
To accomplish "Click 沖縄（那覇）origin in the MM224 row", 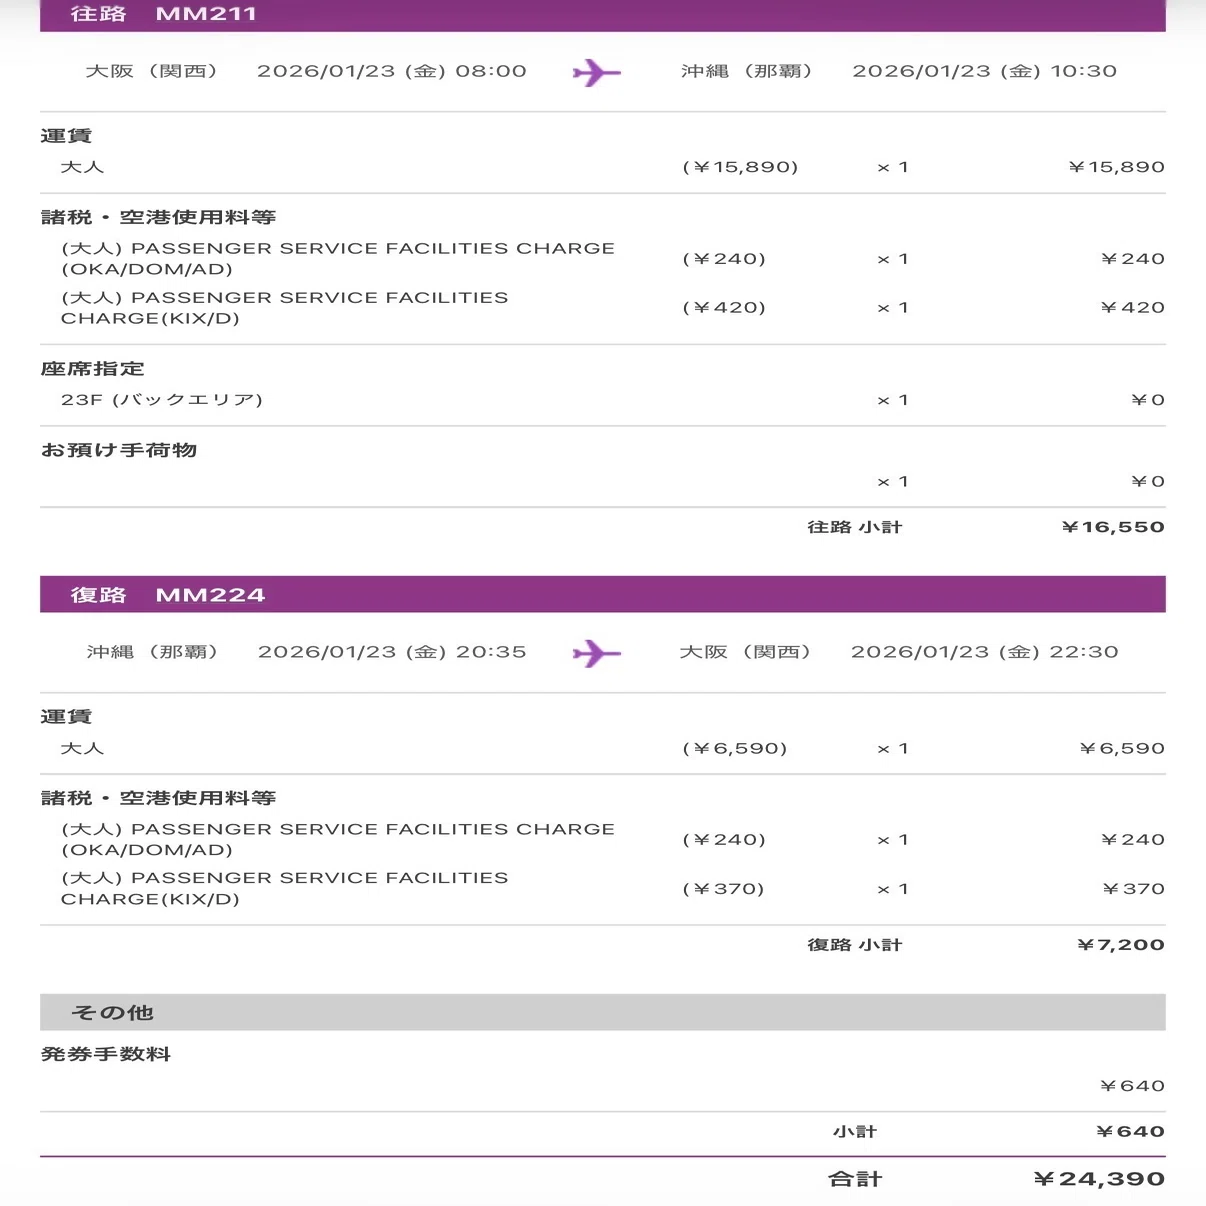I will pyautogui.click(x=152, y=652).
